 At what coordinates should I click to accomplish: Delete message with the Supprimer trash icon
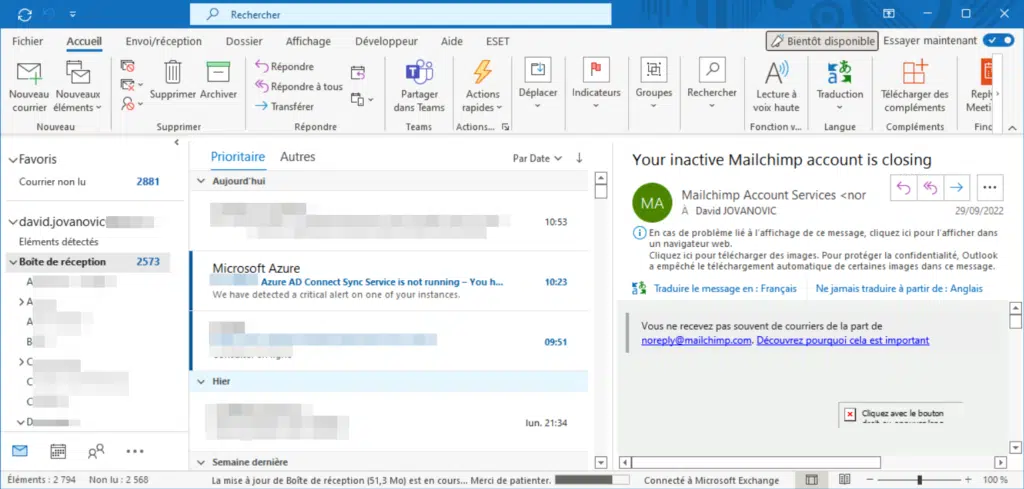(x=173, y=71)
